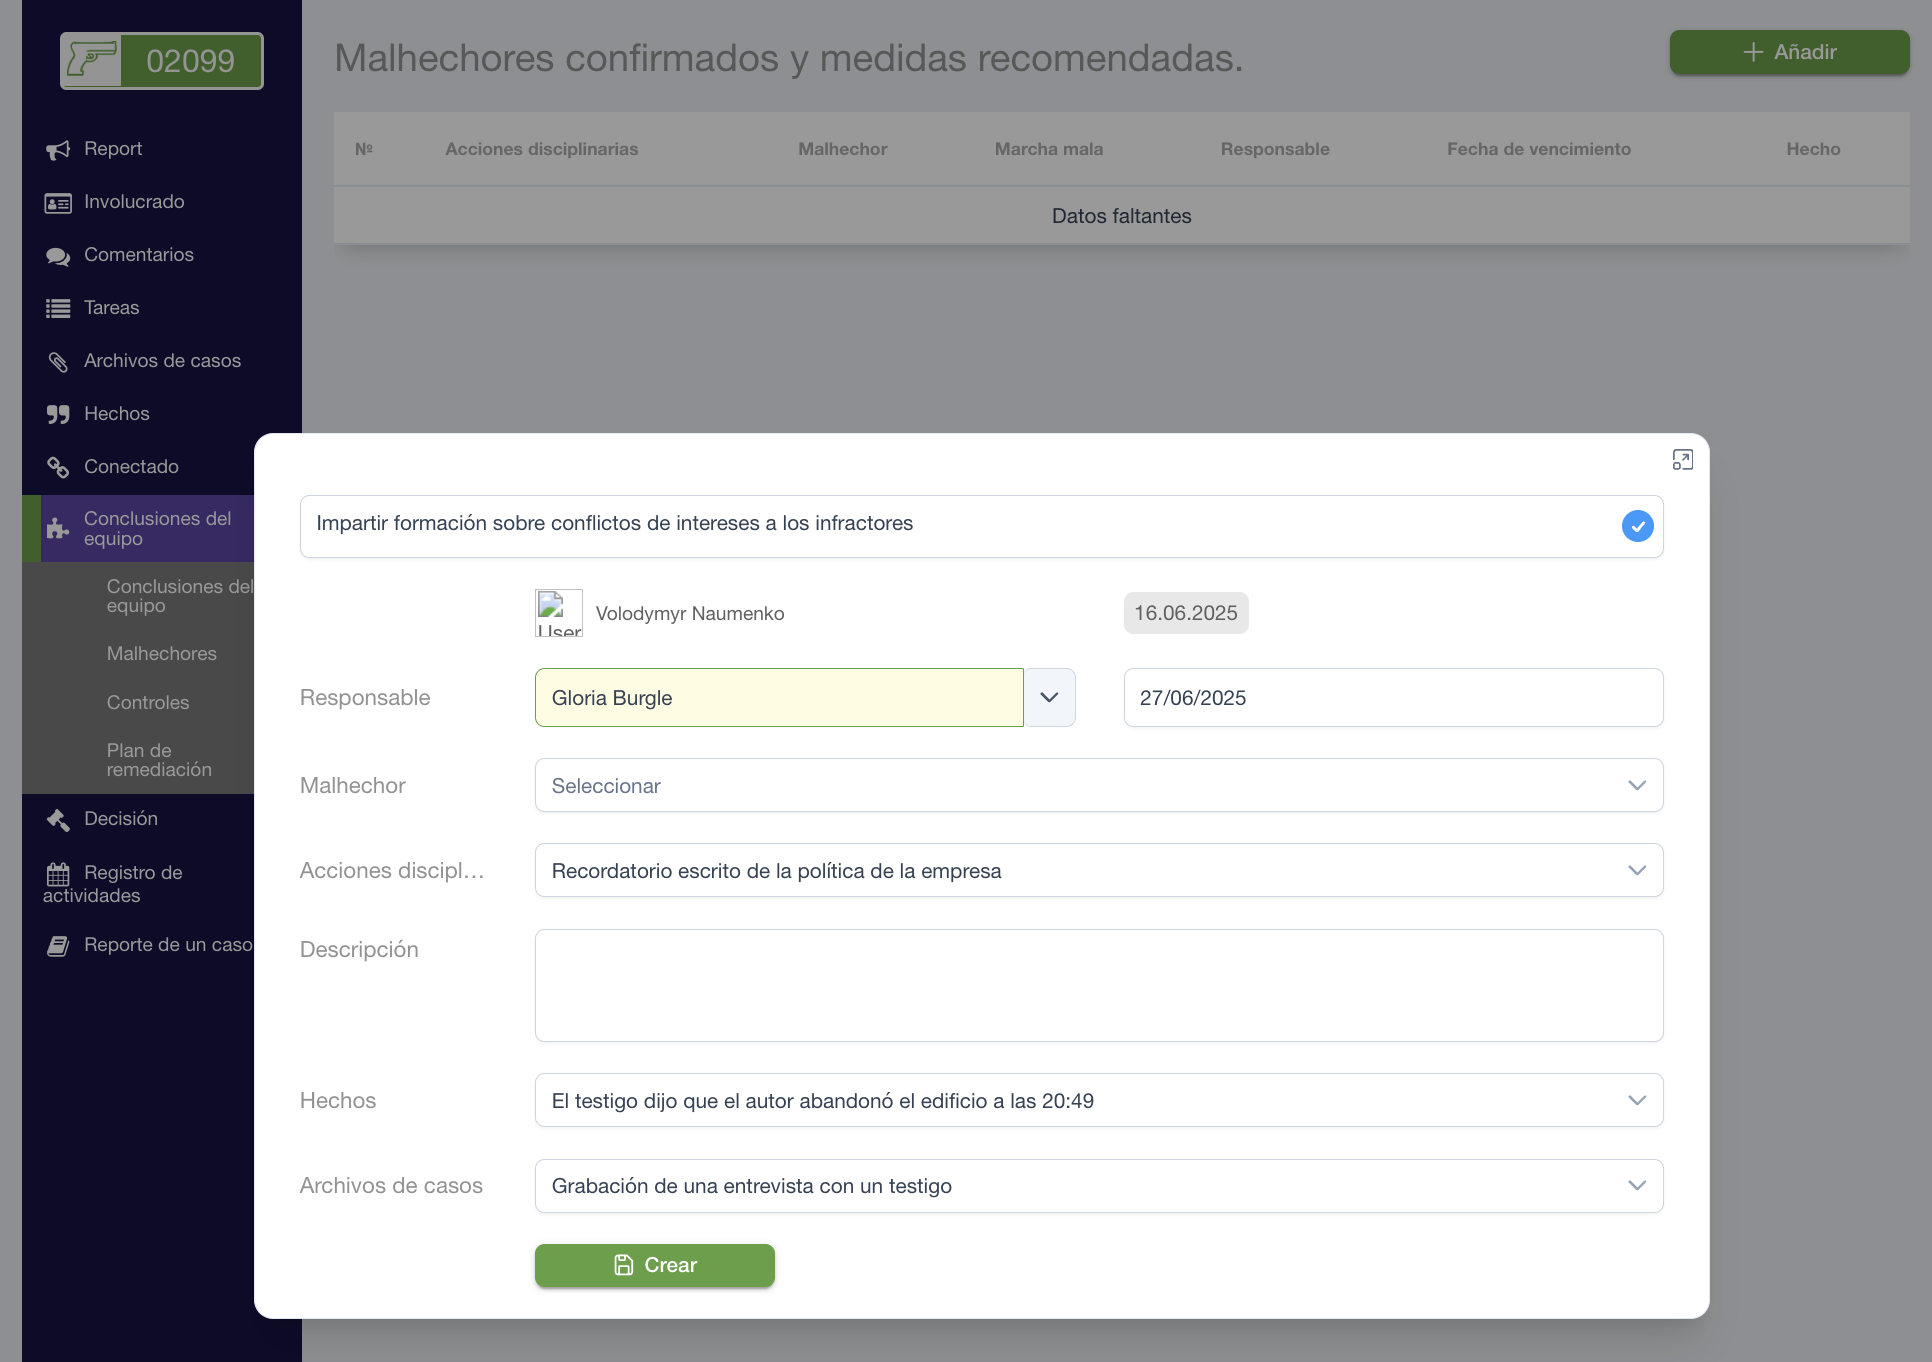1932x1362 pixels.
Task: Click the due date field 27/06/2025
Action: pos(1392,698)
